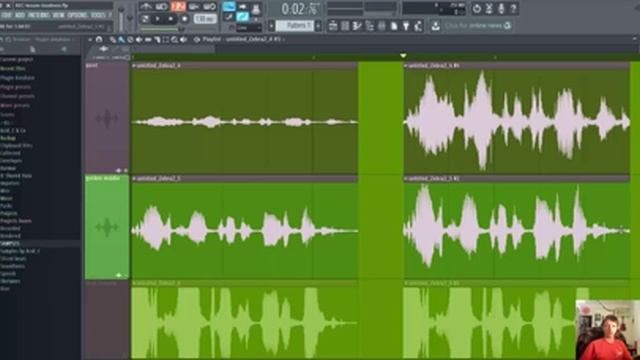640x360 pixels.
Task: Select the Current project browser row
Action: click(x=17, y=60)
